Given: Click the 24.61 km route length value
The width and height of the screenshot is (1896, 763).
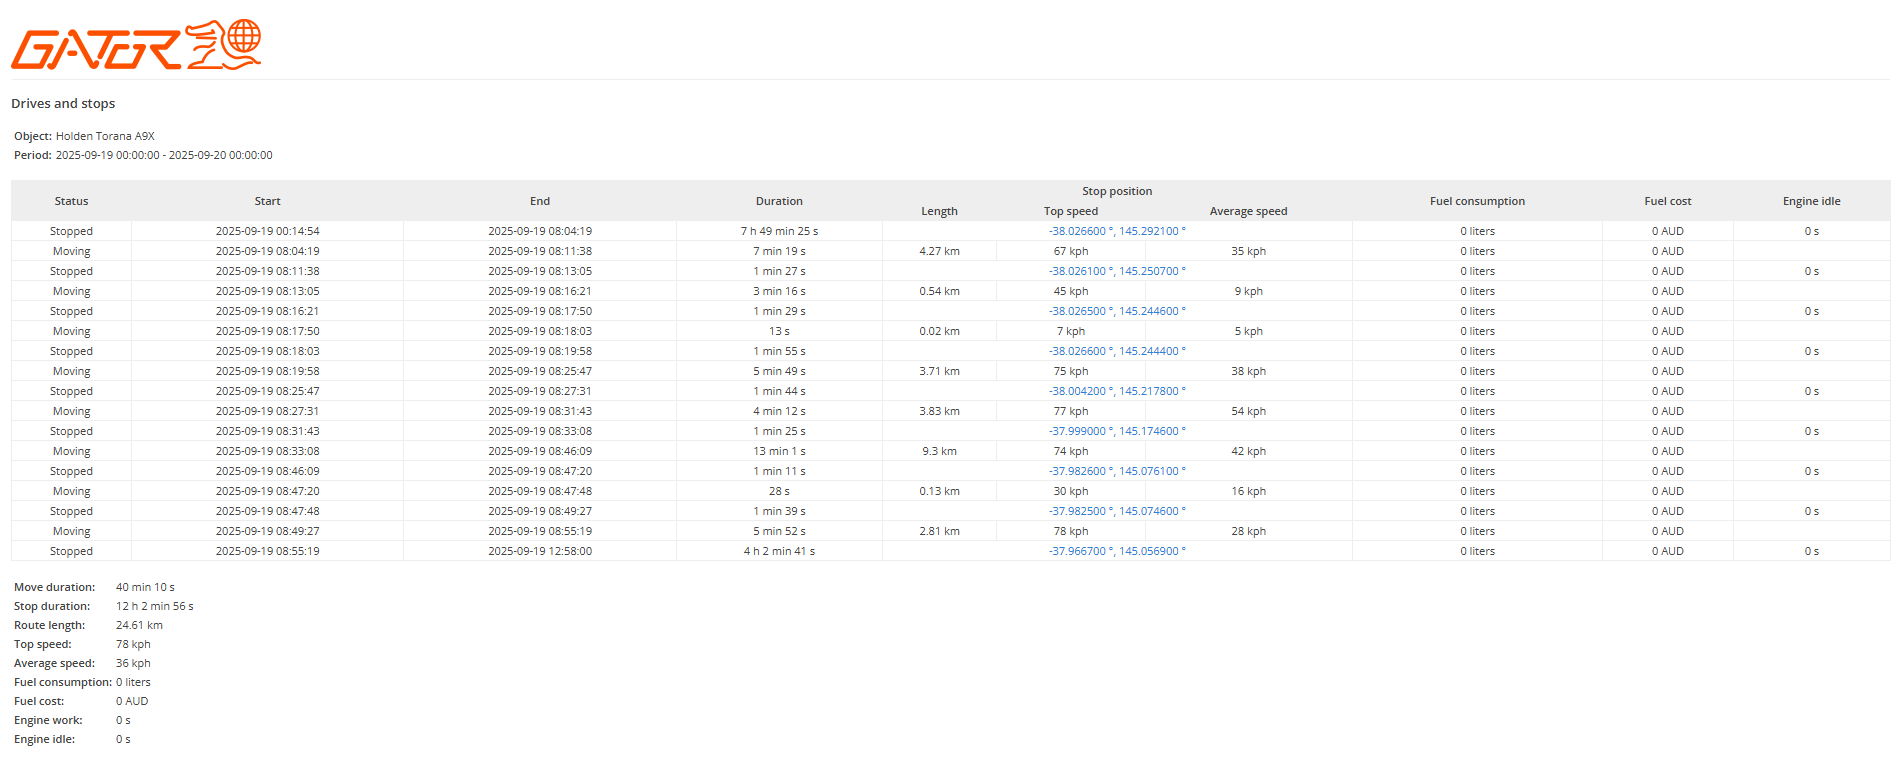Looking at the screenshot, I should click(x=139, y=625).
